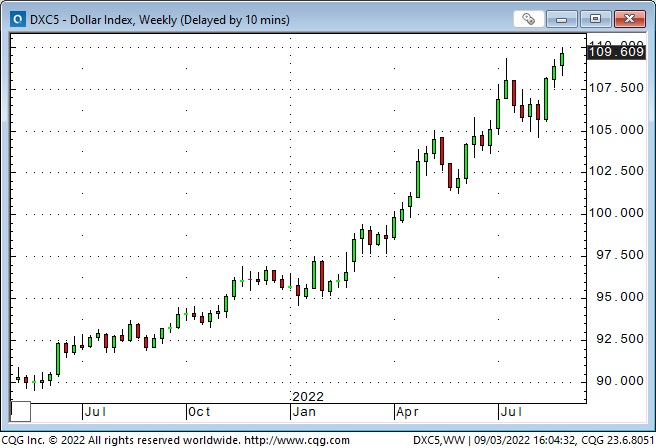This screenshot has width=656, height=448.
Task: Minimize the Dollar Index chart window
Action: point(561,19)
